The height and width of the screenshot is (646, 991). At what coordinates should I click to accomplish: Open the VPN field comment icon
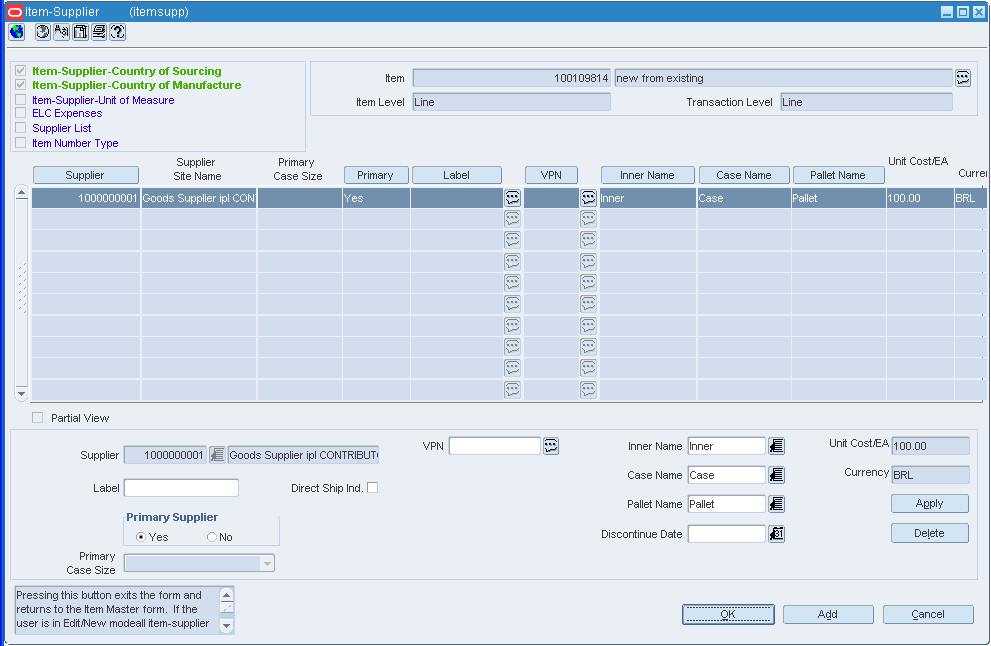pos(551,446)
